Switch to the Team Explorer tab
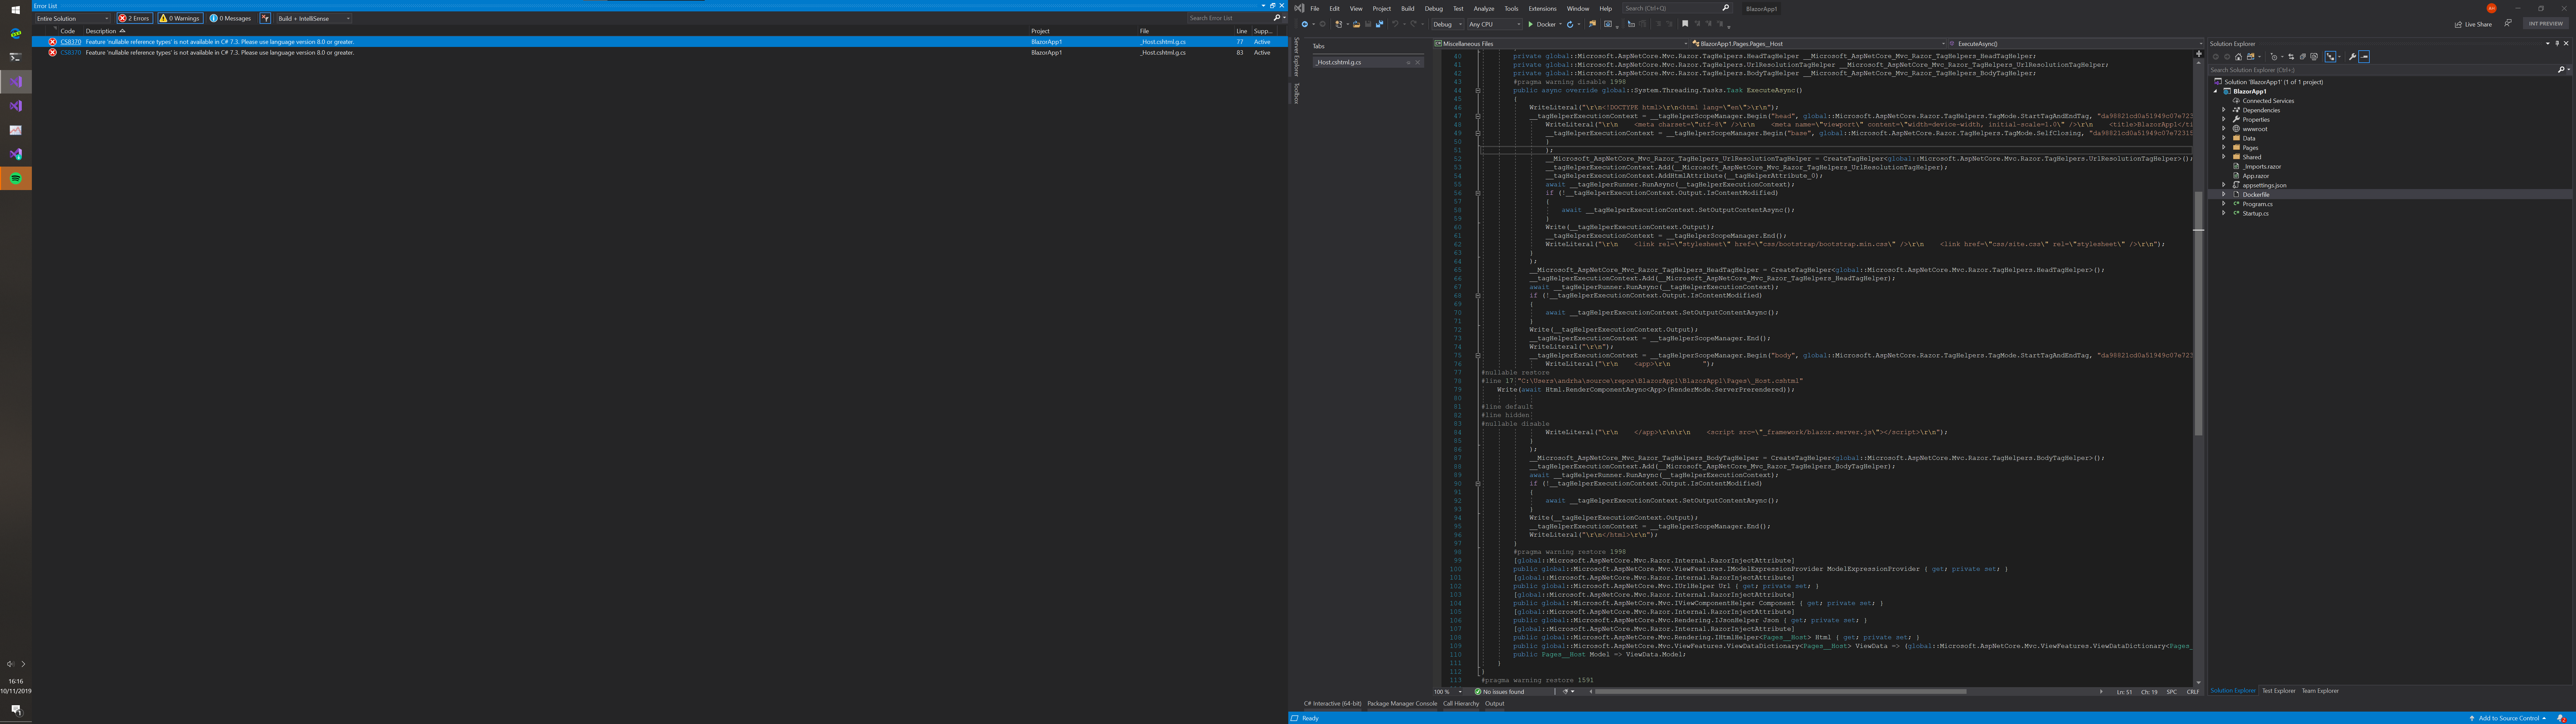2576x724 pixels. [x=2320, y=691]
